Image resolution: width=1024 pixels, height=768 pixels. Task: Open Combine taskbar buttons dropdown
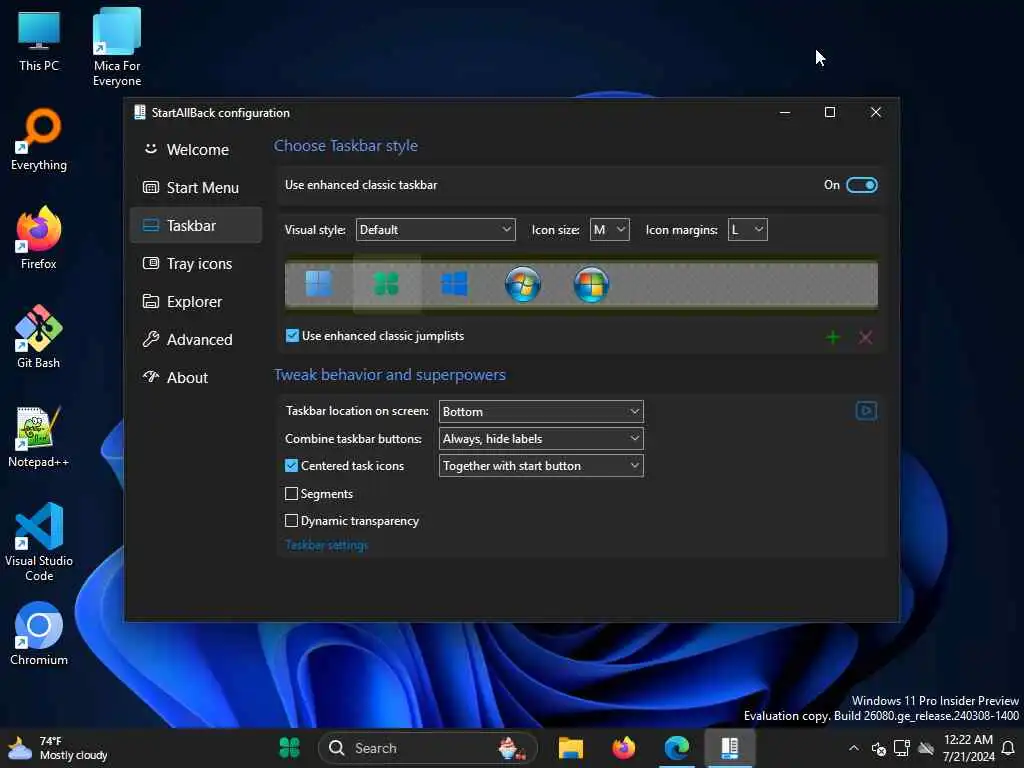click(x=541, y=439)
